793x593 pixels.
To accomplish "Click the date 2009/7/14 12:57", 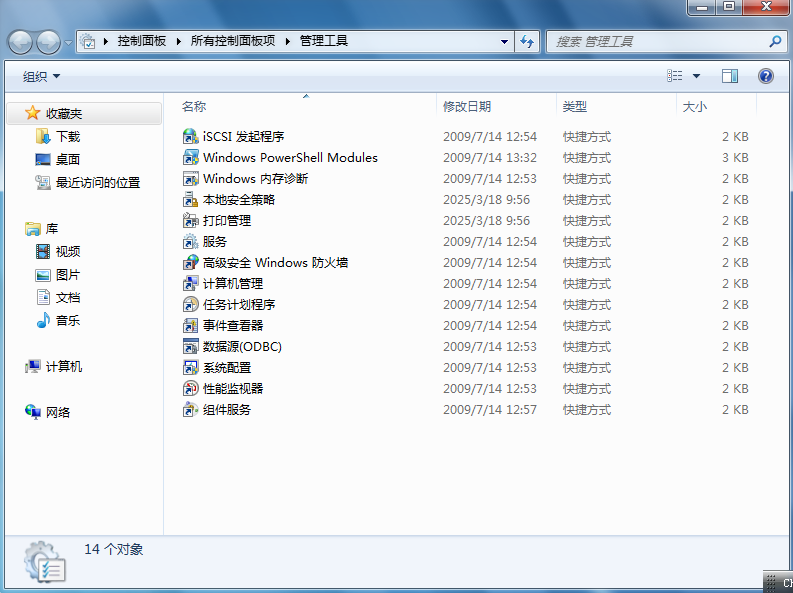I will tap(490, 409).
